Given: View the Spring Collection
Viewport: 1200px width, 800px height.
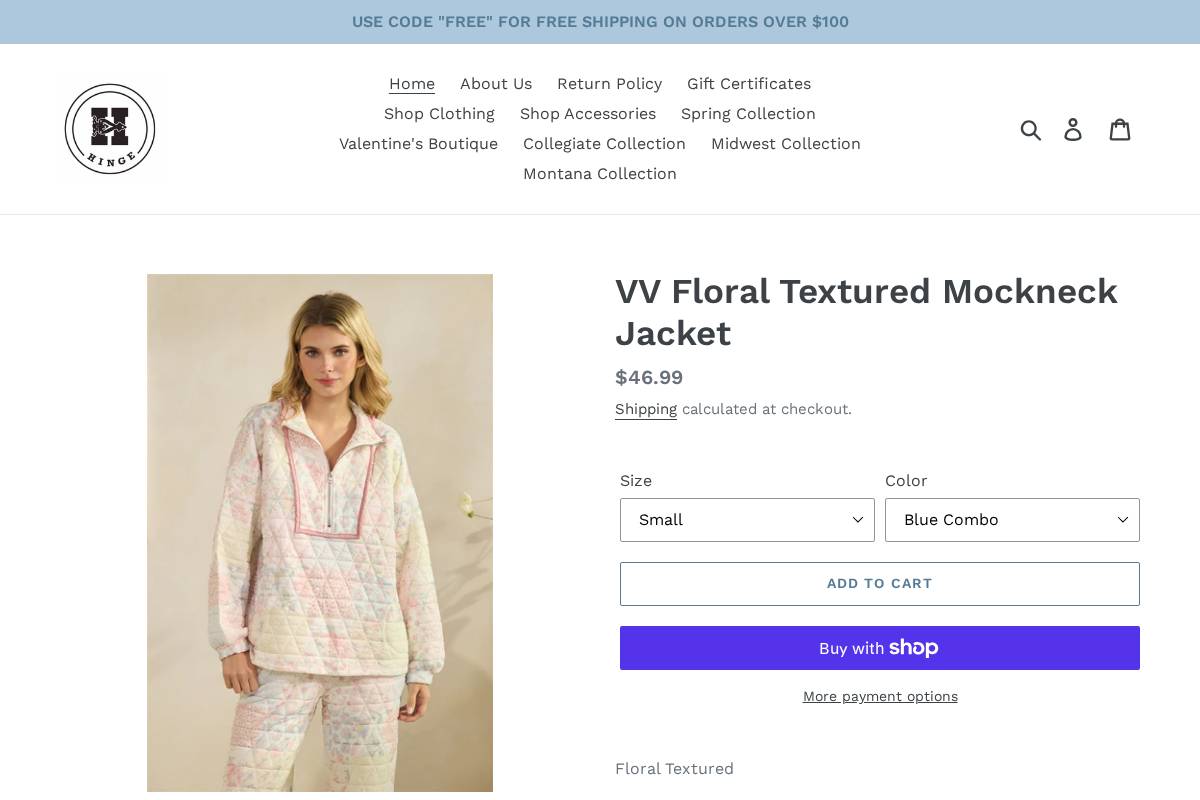Looking at the screenshot, I should click(x=748, y=114).
